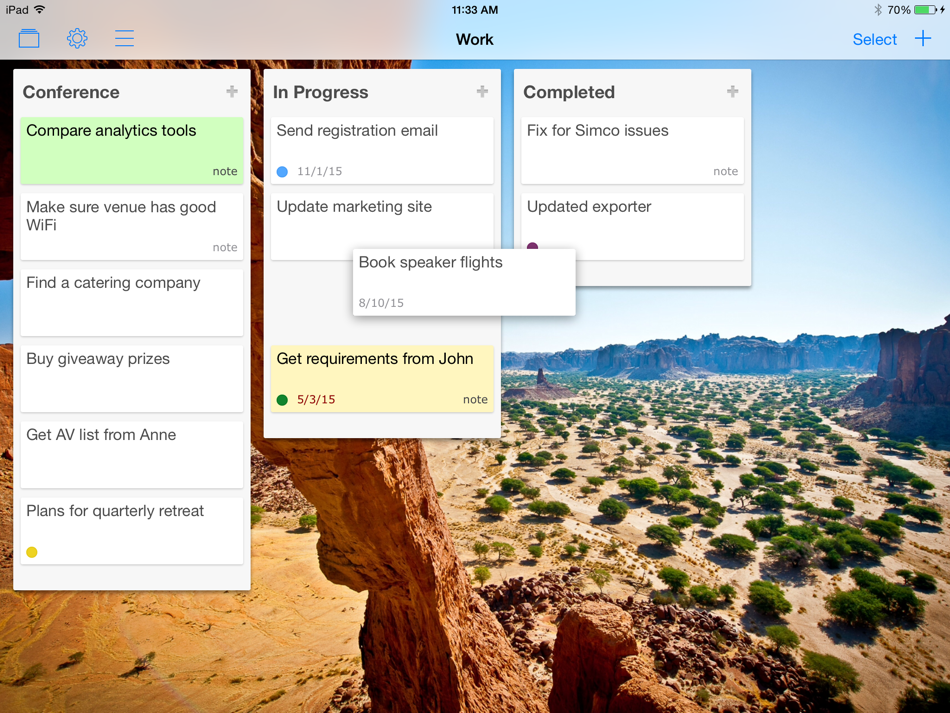Image resolution: width=950 pixels, height=713 pixels.
Task: Open note on Fix for Simco issues
Action: tap(725, 171)
